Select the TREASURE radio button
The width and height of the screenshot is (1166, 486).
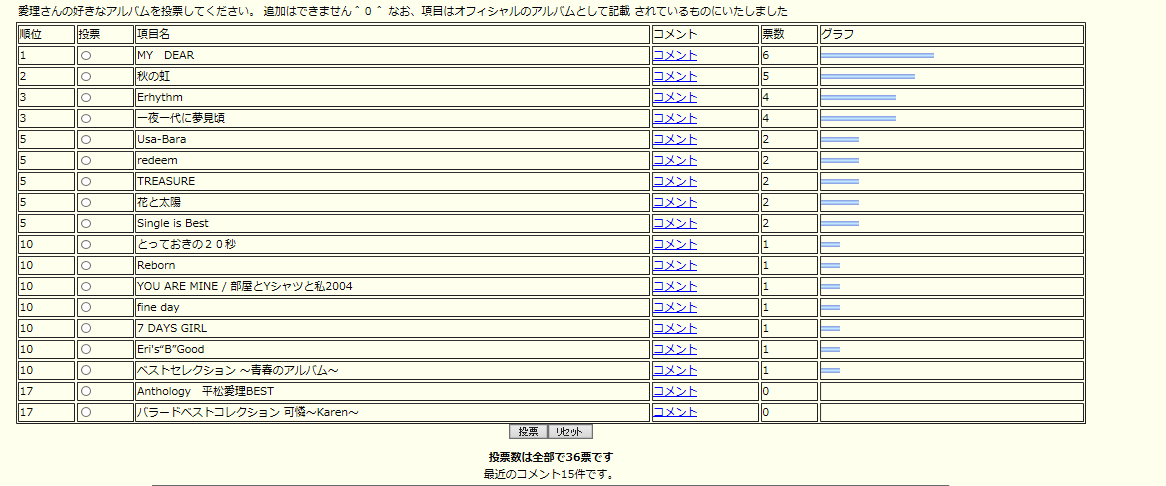tap(86, 182)
